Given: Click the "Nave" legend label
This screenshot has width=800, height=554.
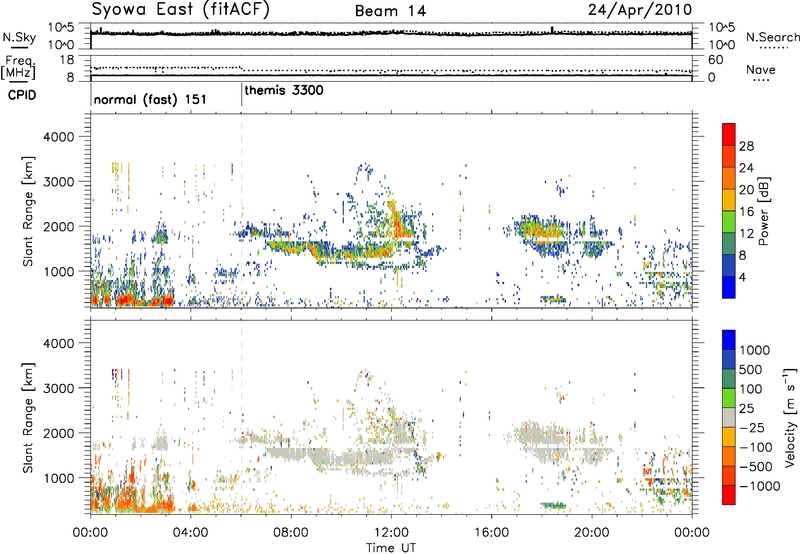Looking at the screenshot, I should [760, 69].
